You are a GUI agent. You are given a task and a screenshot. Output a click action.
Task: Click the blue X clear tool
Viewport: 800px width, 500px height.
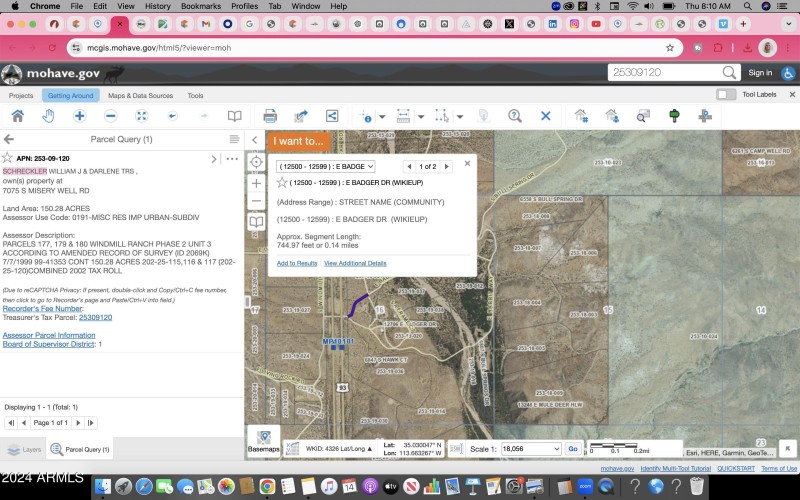[x=546, y=116]
